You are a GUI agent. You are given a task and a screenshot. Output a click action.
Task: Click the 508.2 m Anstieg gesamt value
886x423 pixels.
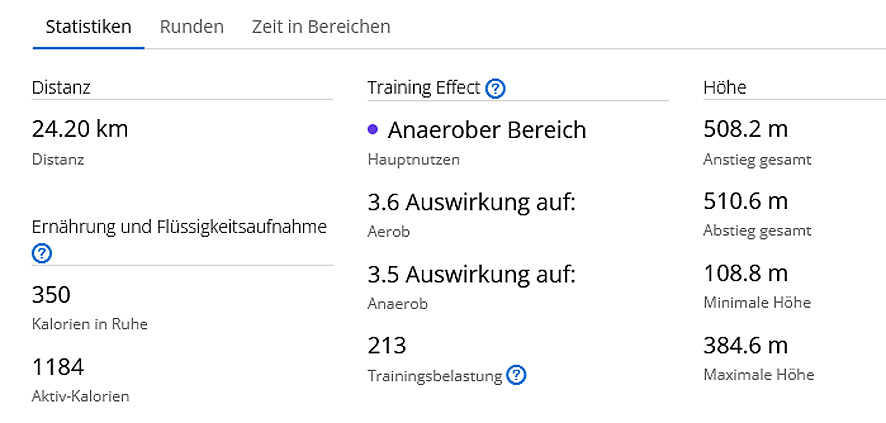[x=745, y=129]
